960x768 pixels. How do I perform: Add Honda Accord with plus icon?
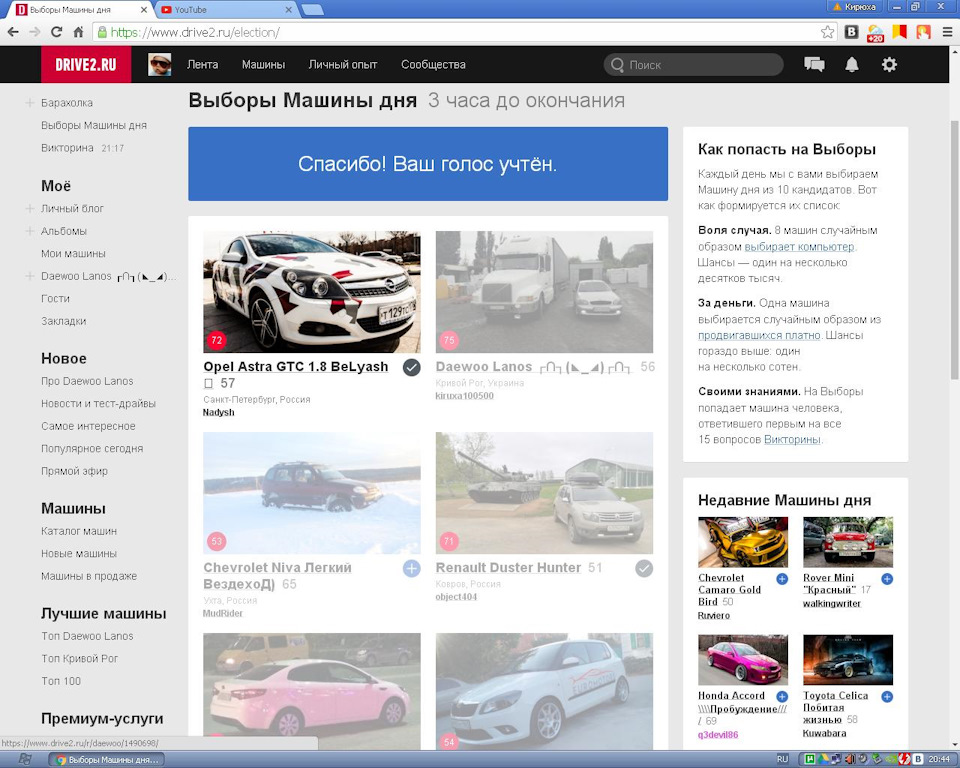click(782, 696)
